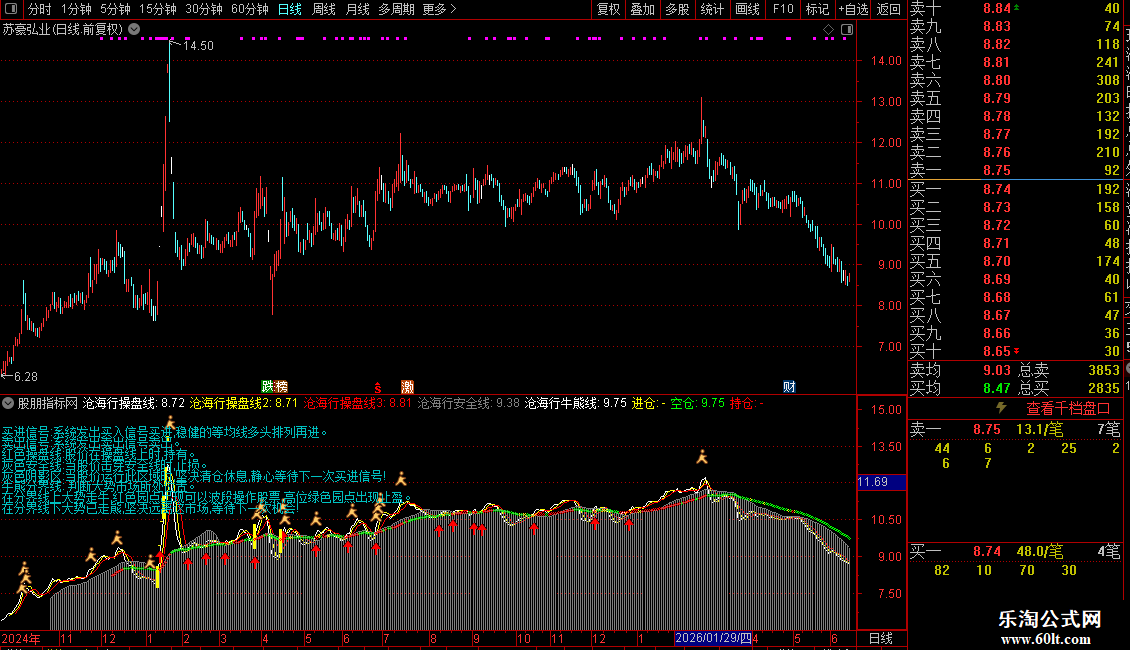Screen dimensions: 1130x650
Task: Click 买一 bid price 8.74 in order book
Action: (997, 189)
